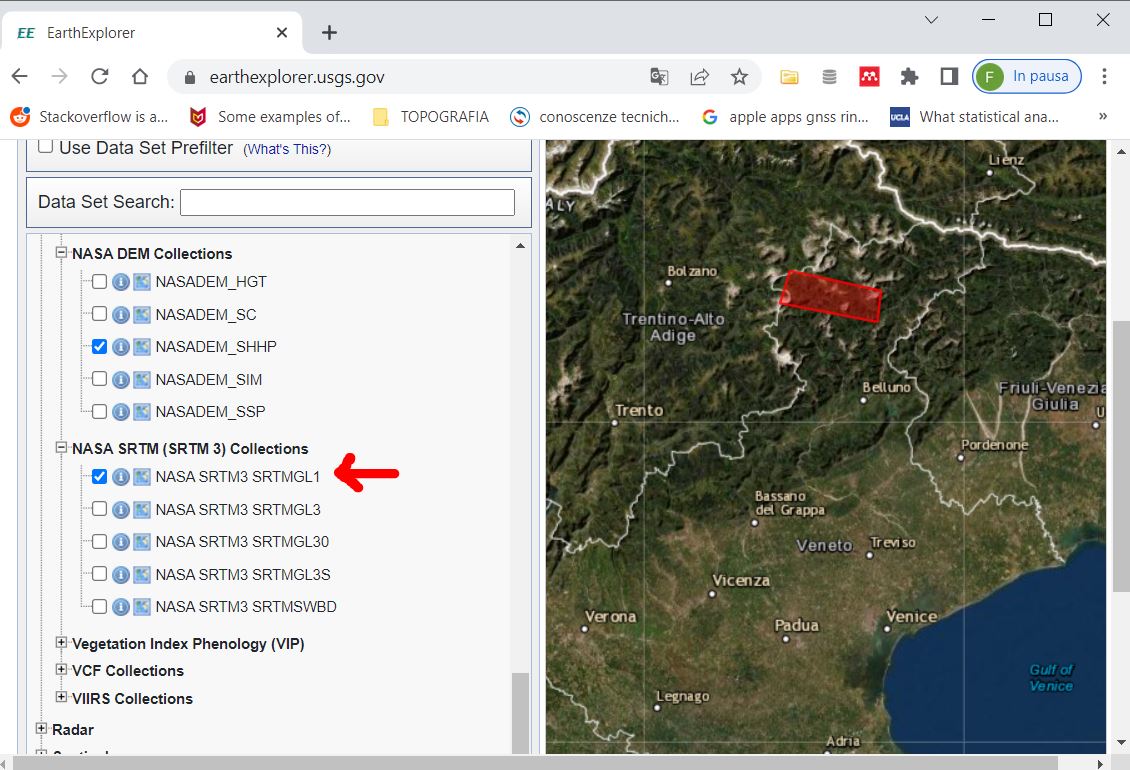Expand the Radar category node
Screen dimensions: 1130x770
41,728
